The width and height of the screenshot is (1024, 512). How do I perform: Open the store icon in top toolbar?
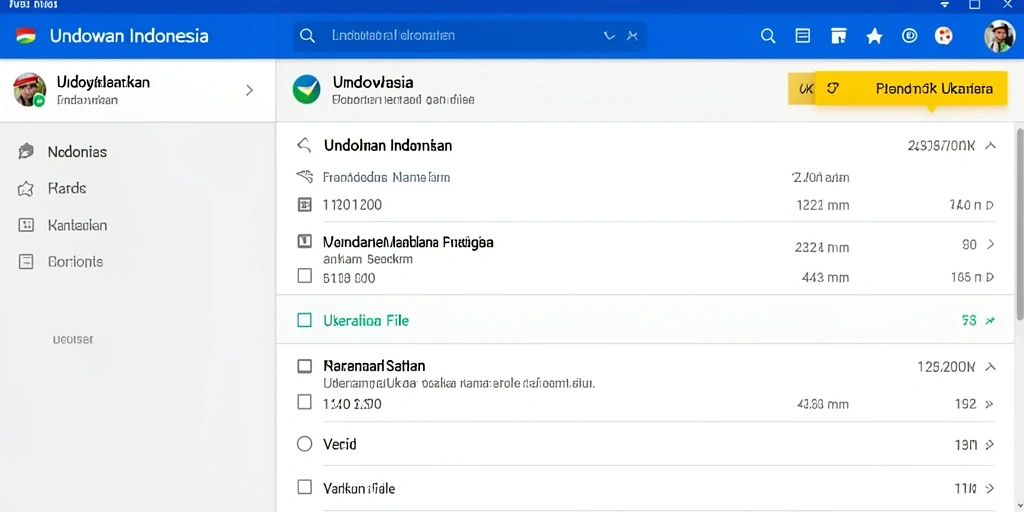coord(839,36)
